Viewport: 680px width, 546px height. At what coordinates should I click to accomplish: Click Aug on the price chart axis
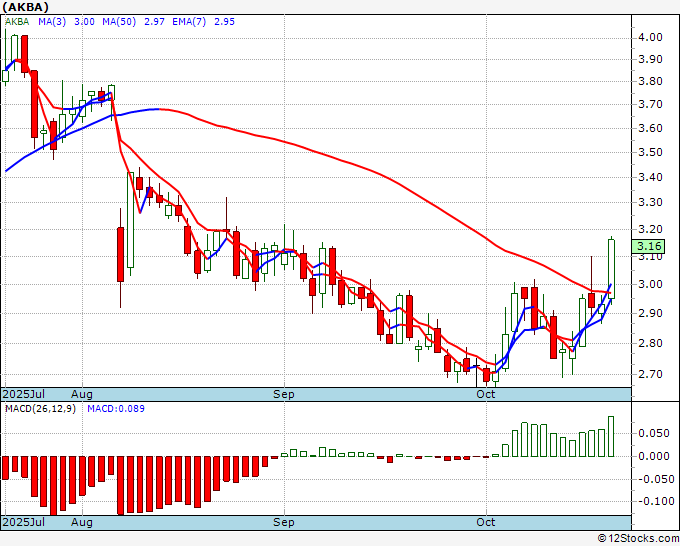(82, 394)
